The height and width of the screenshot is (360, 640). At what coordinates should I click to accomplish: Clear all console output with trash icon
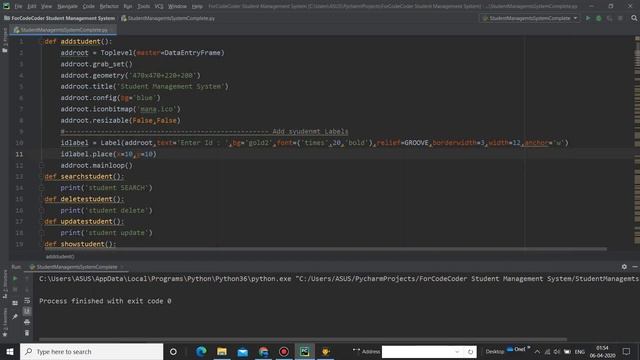pyautogui.click(x=27, y=333)
